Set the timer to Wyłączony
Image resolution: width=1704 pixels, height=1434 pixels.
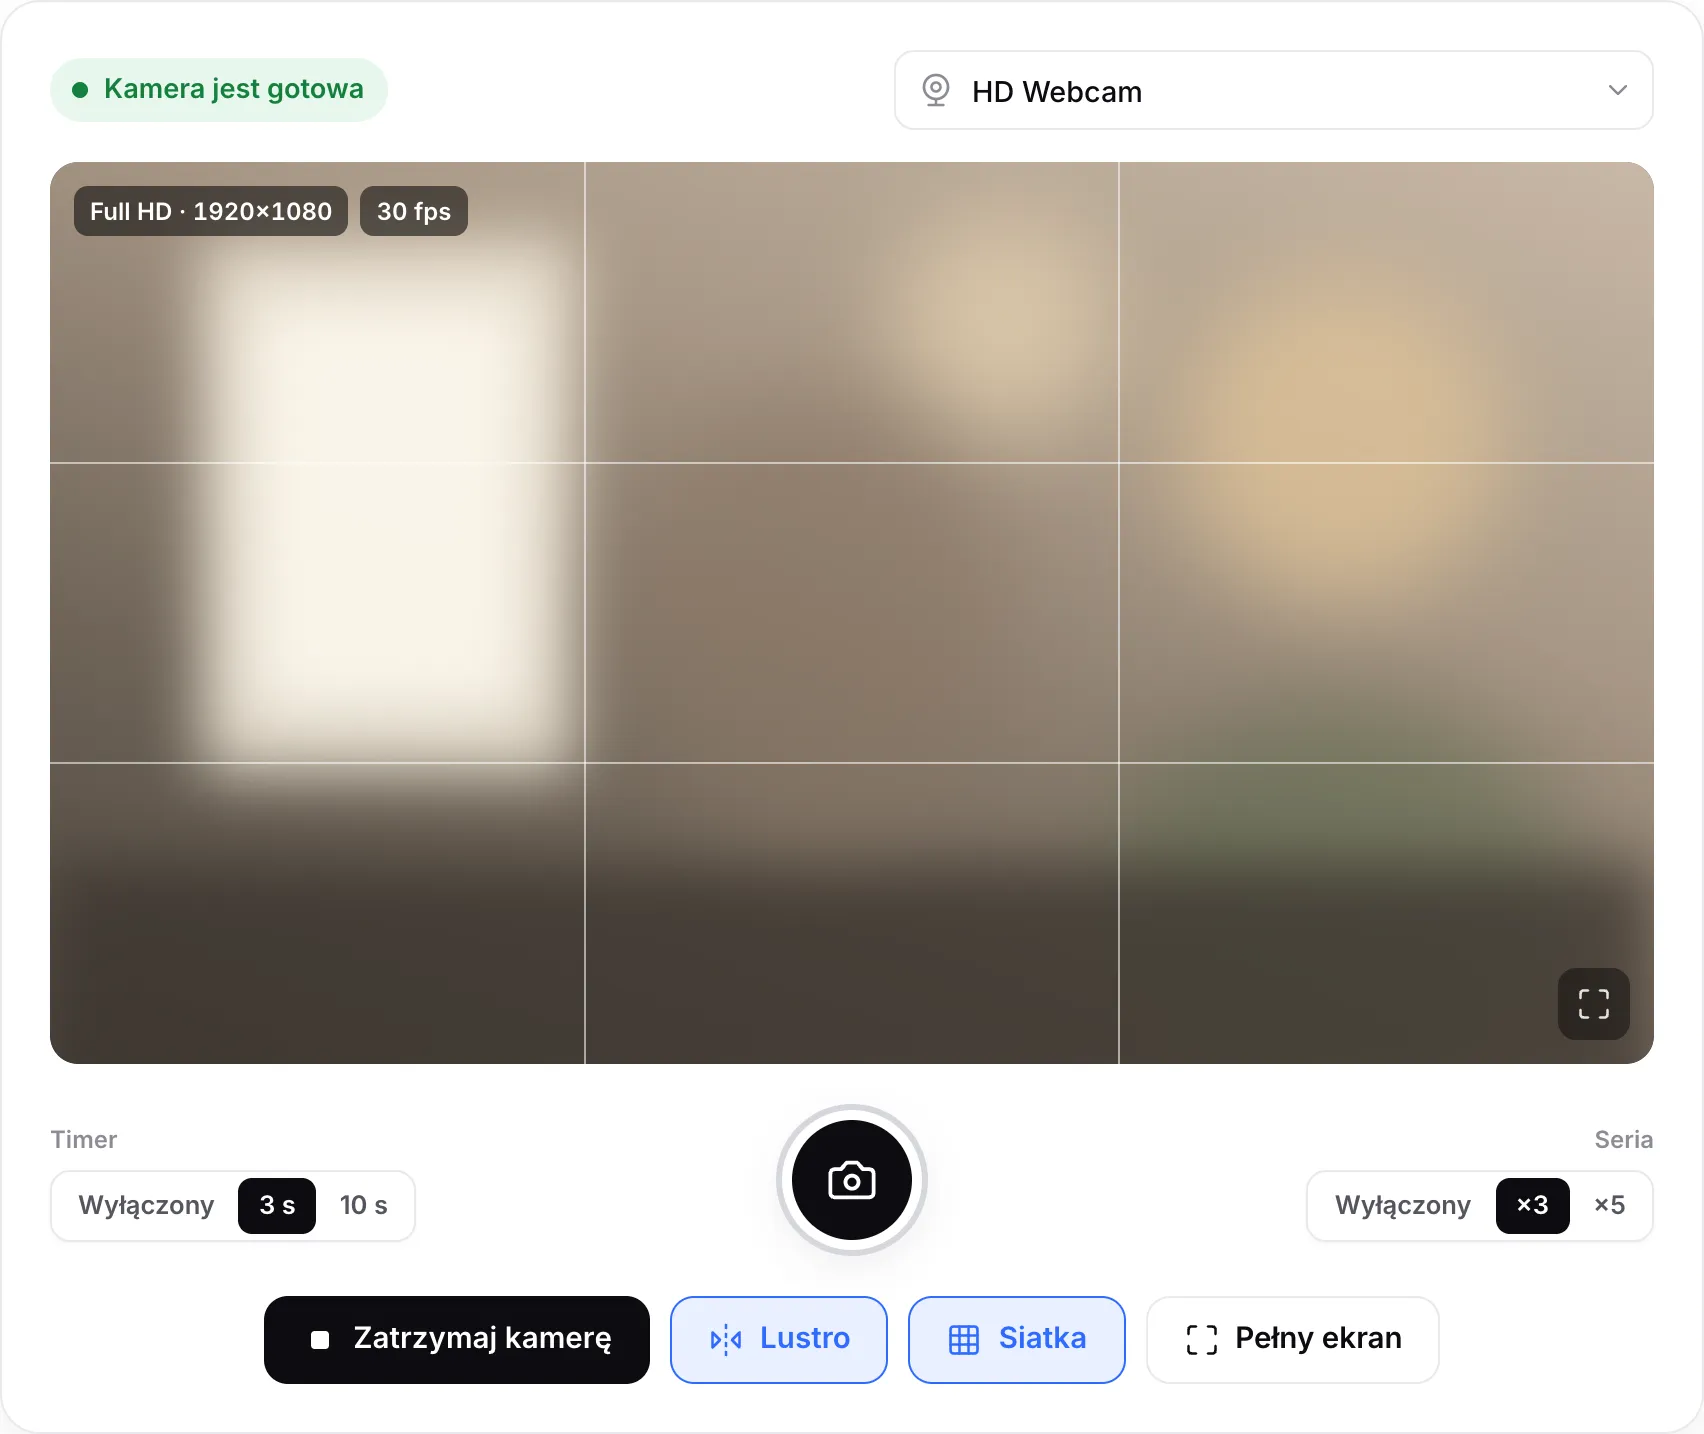(146, 1205)
